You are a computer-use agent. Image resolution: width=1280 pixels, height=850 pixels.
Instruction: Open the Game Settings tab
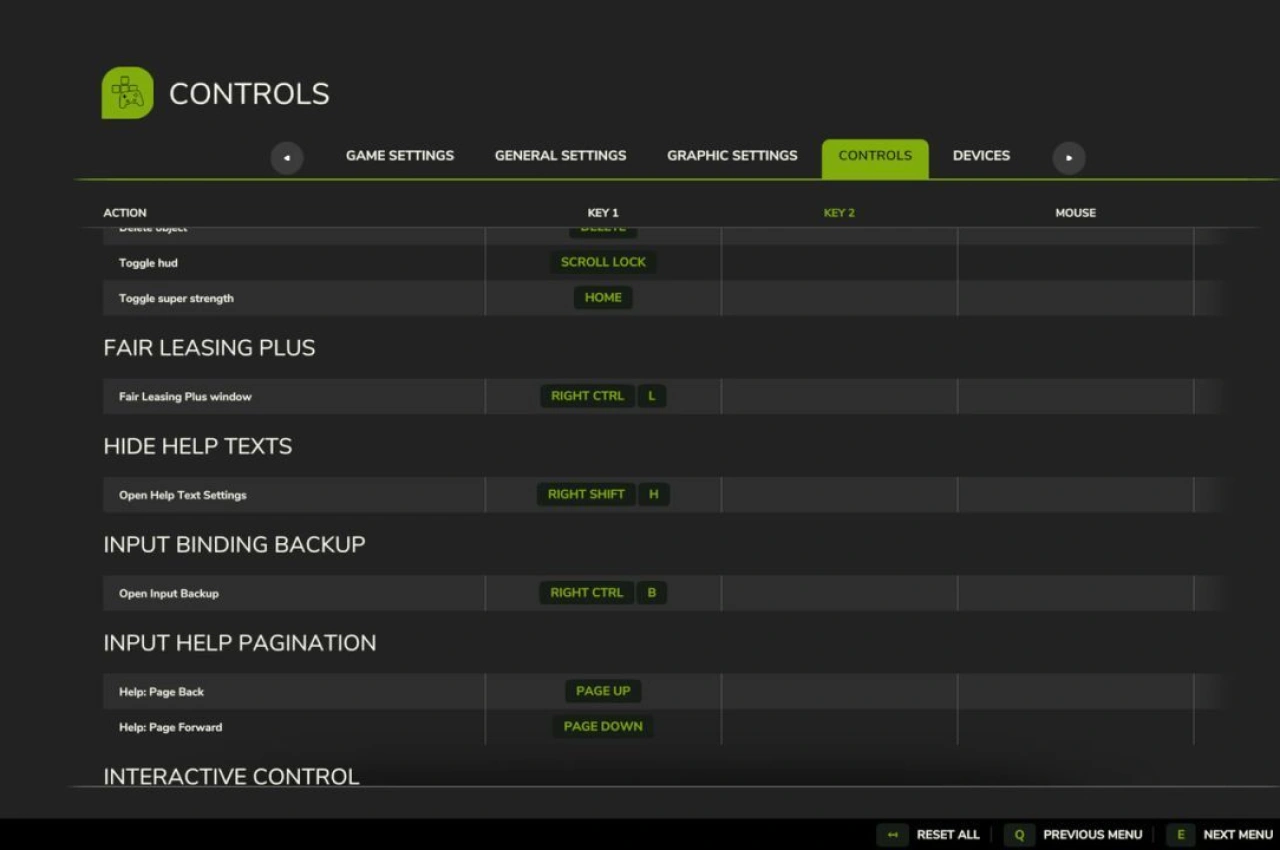click(x=399, y=156)
